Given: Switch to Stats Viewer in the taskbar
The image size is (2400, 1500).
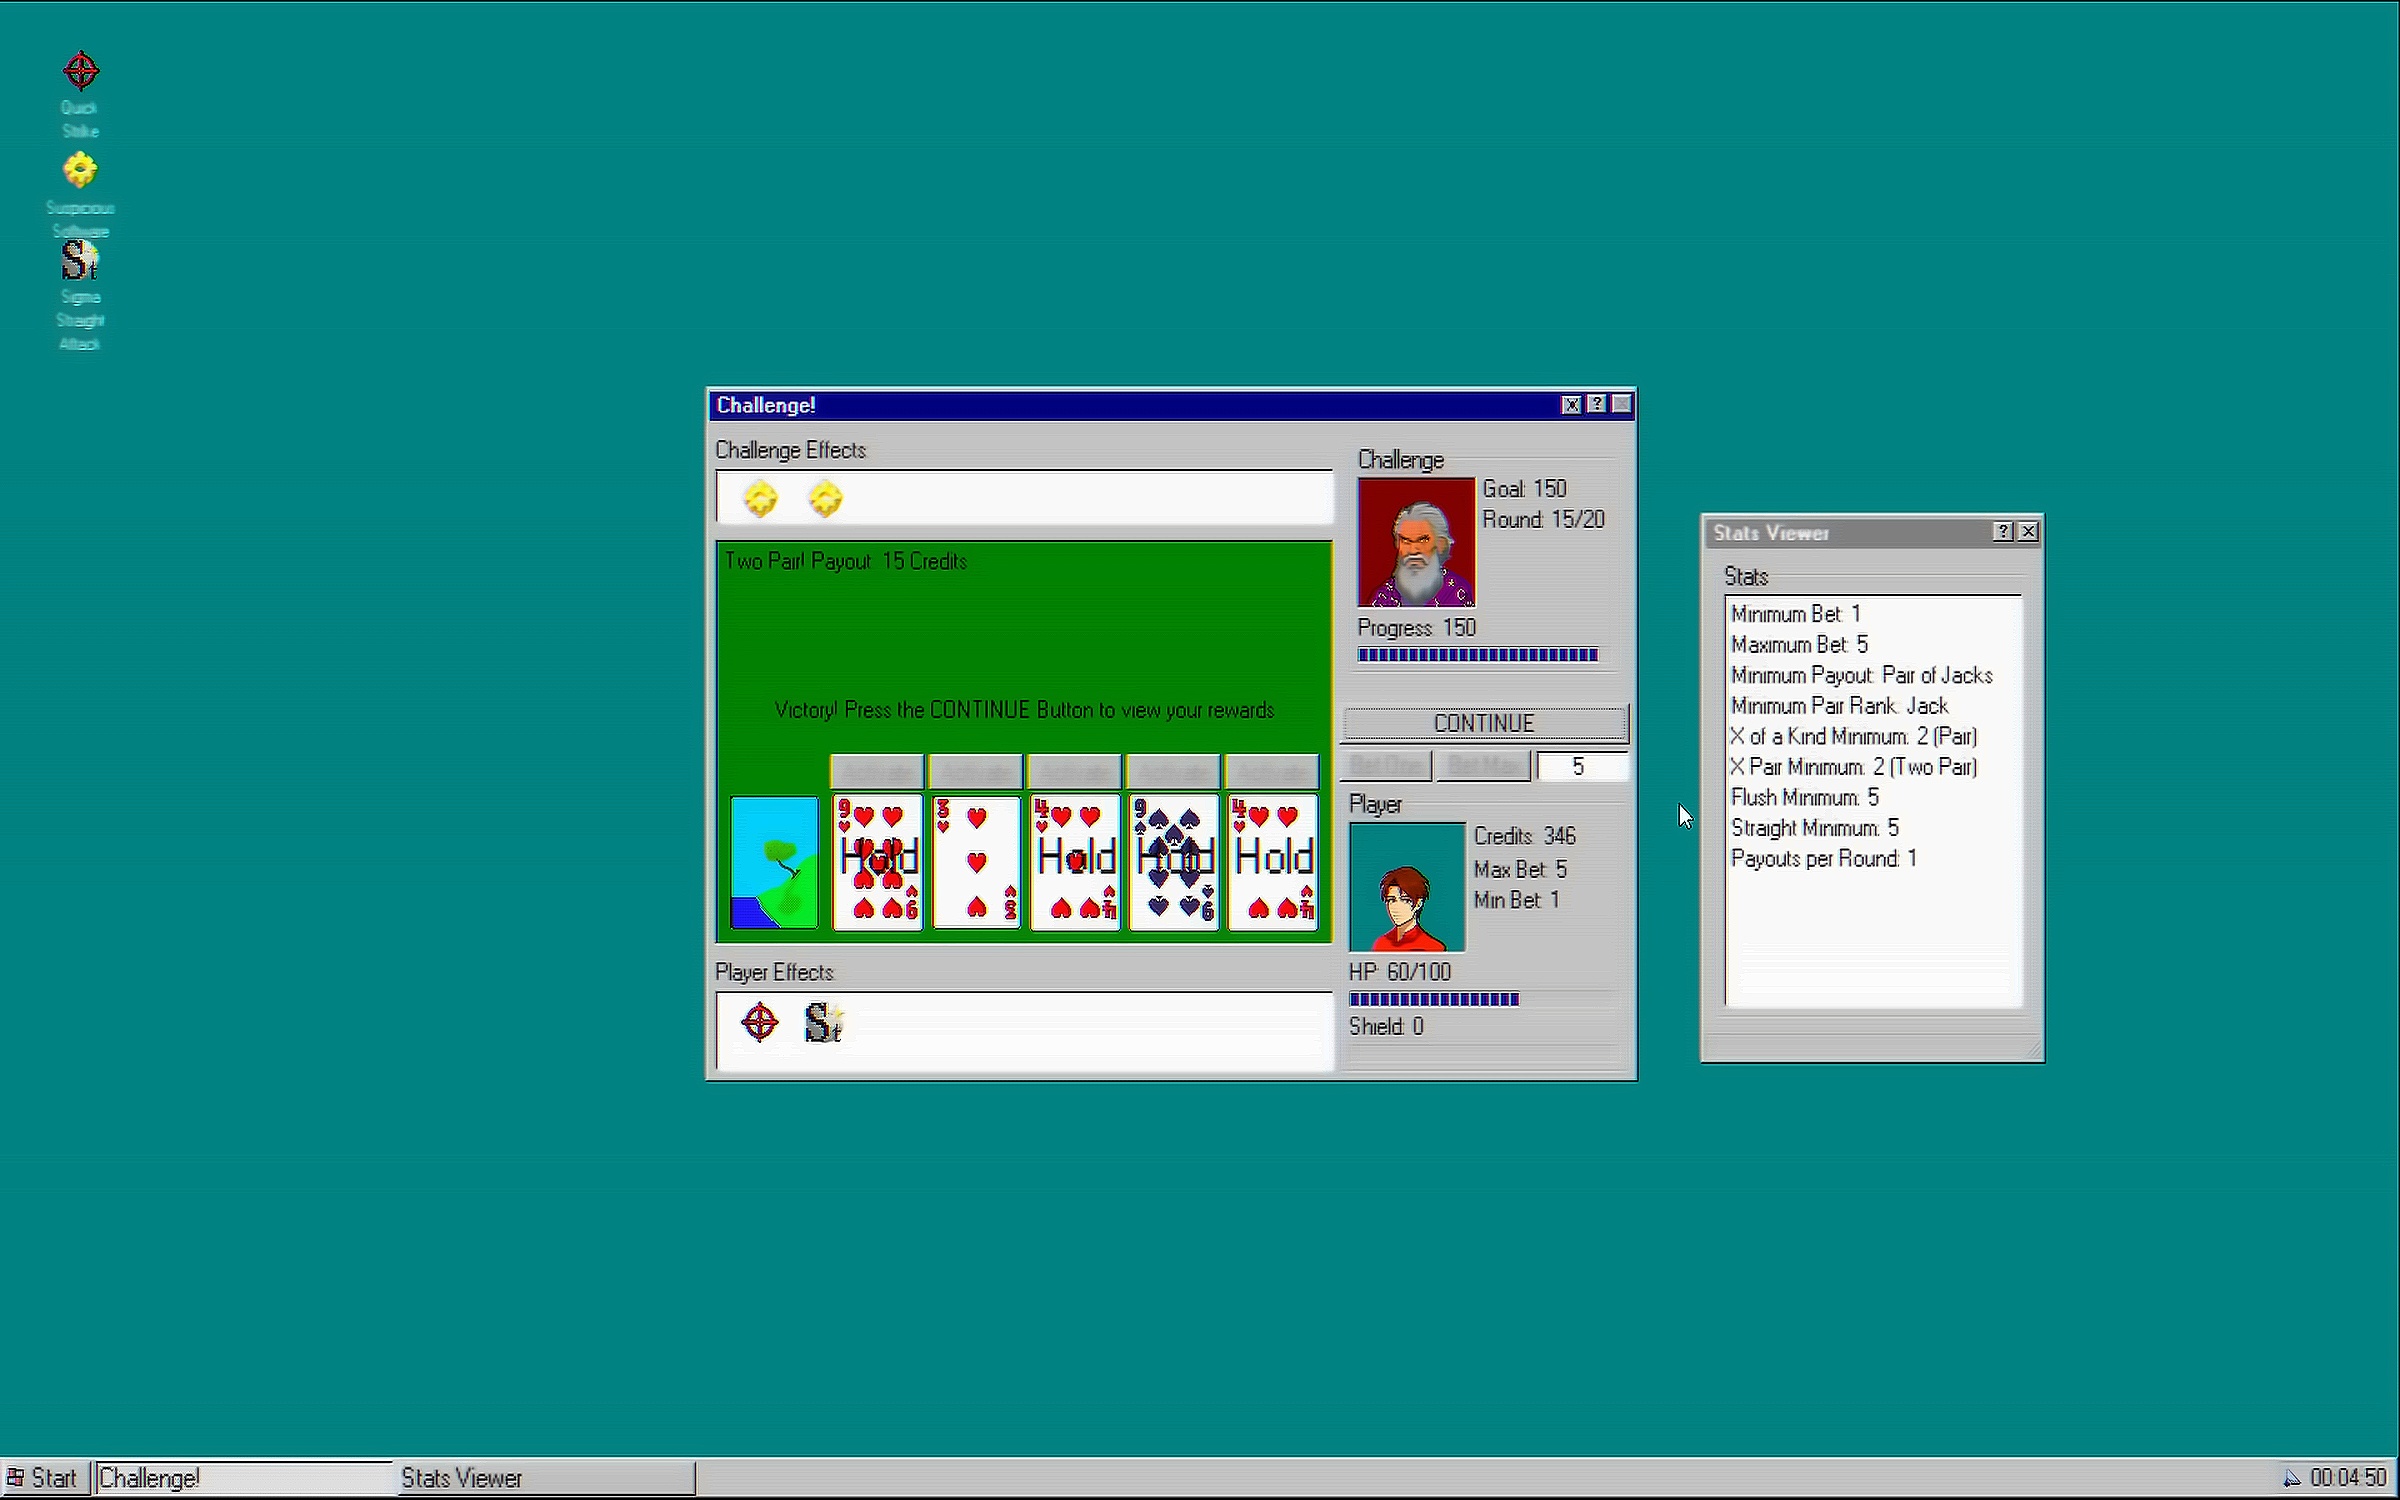Looking at the screenshot, I should [x=543, y=1478].
